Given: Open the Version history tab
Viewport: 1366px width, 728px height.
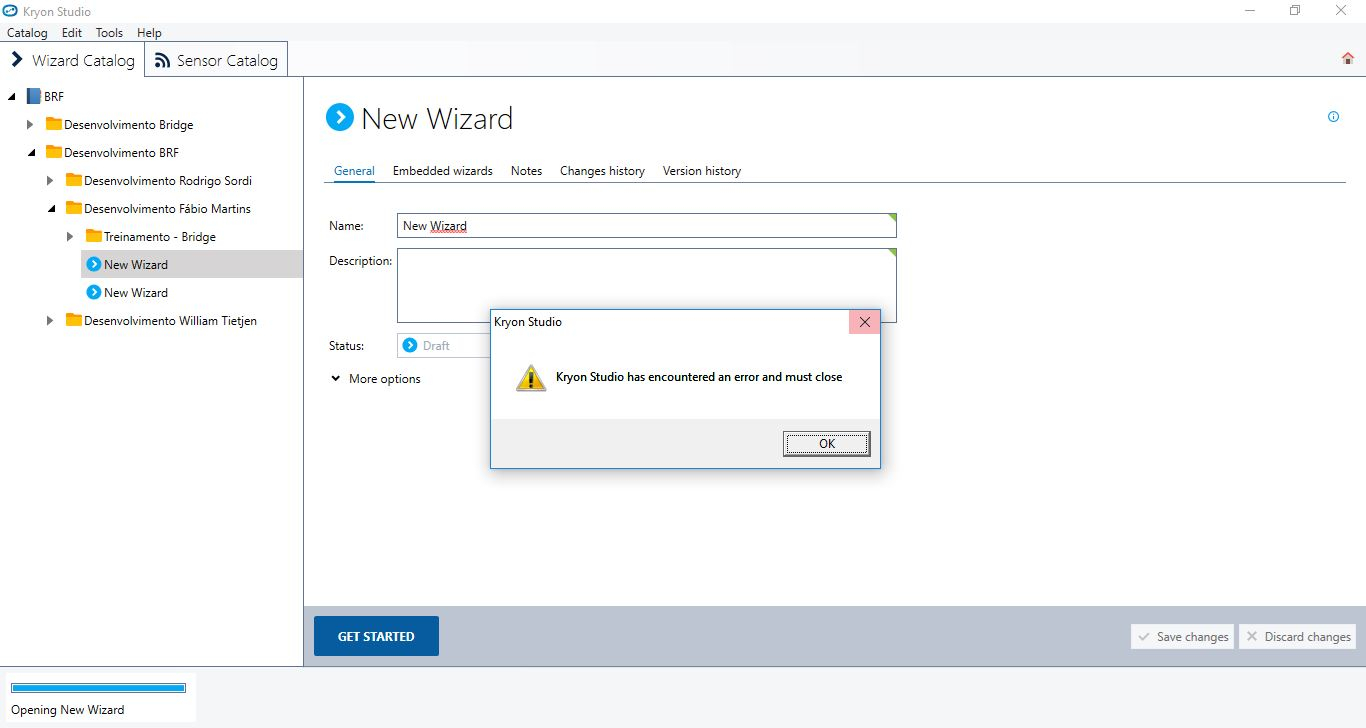Looking at the screenshot, I should (x=702, y=171).
